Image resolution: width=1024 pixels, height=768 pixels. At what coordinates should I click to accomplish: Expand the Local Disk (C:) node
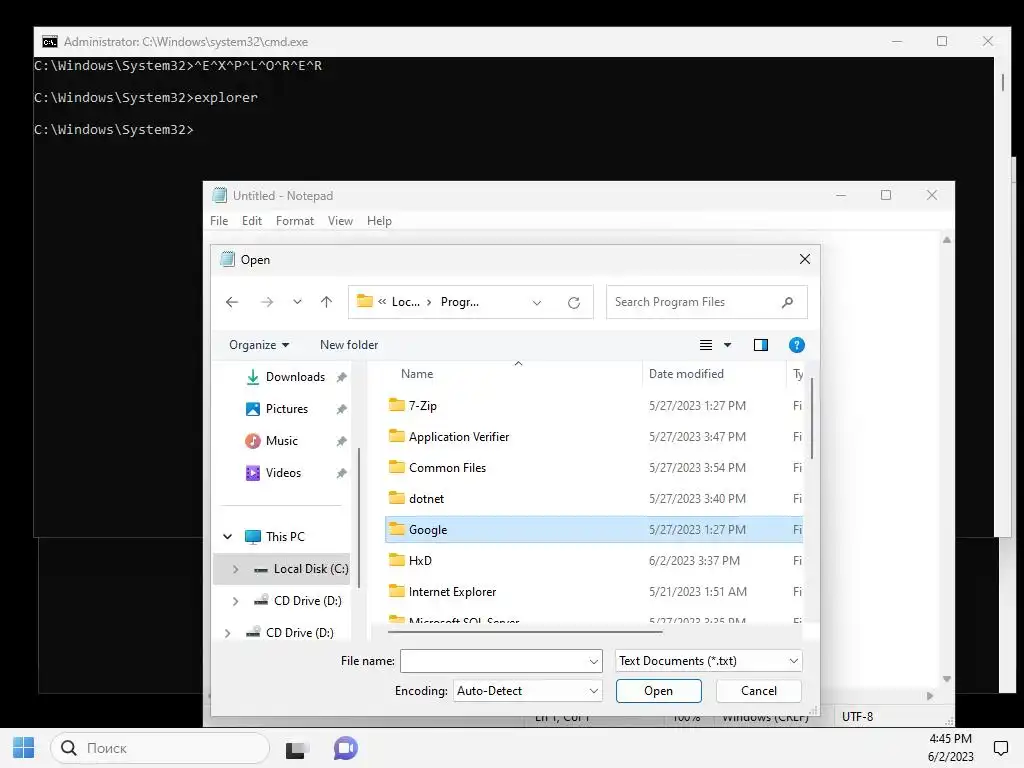[236, 569]
